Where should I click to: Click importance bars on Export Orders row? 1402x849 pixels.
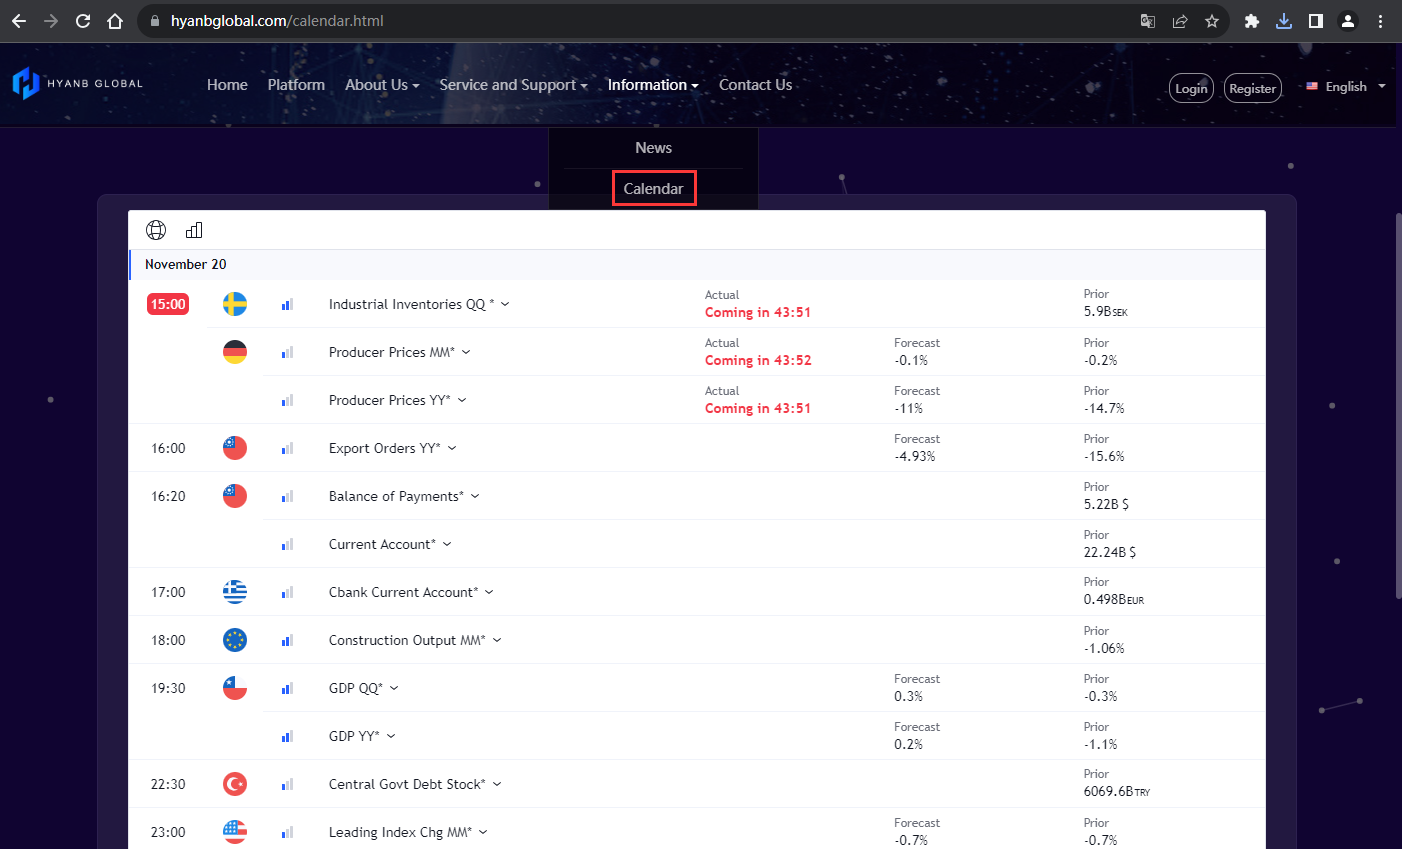[287, 448]
